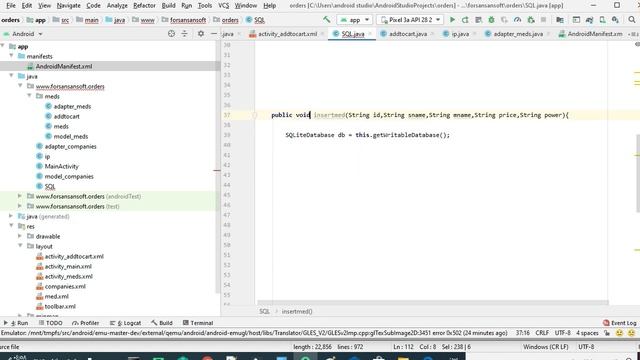Open the File menu
Image resolution: width=640 pixels, height=360 pixels.
coord(11,5)
